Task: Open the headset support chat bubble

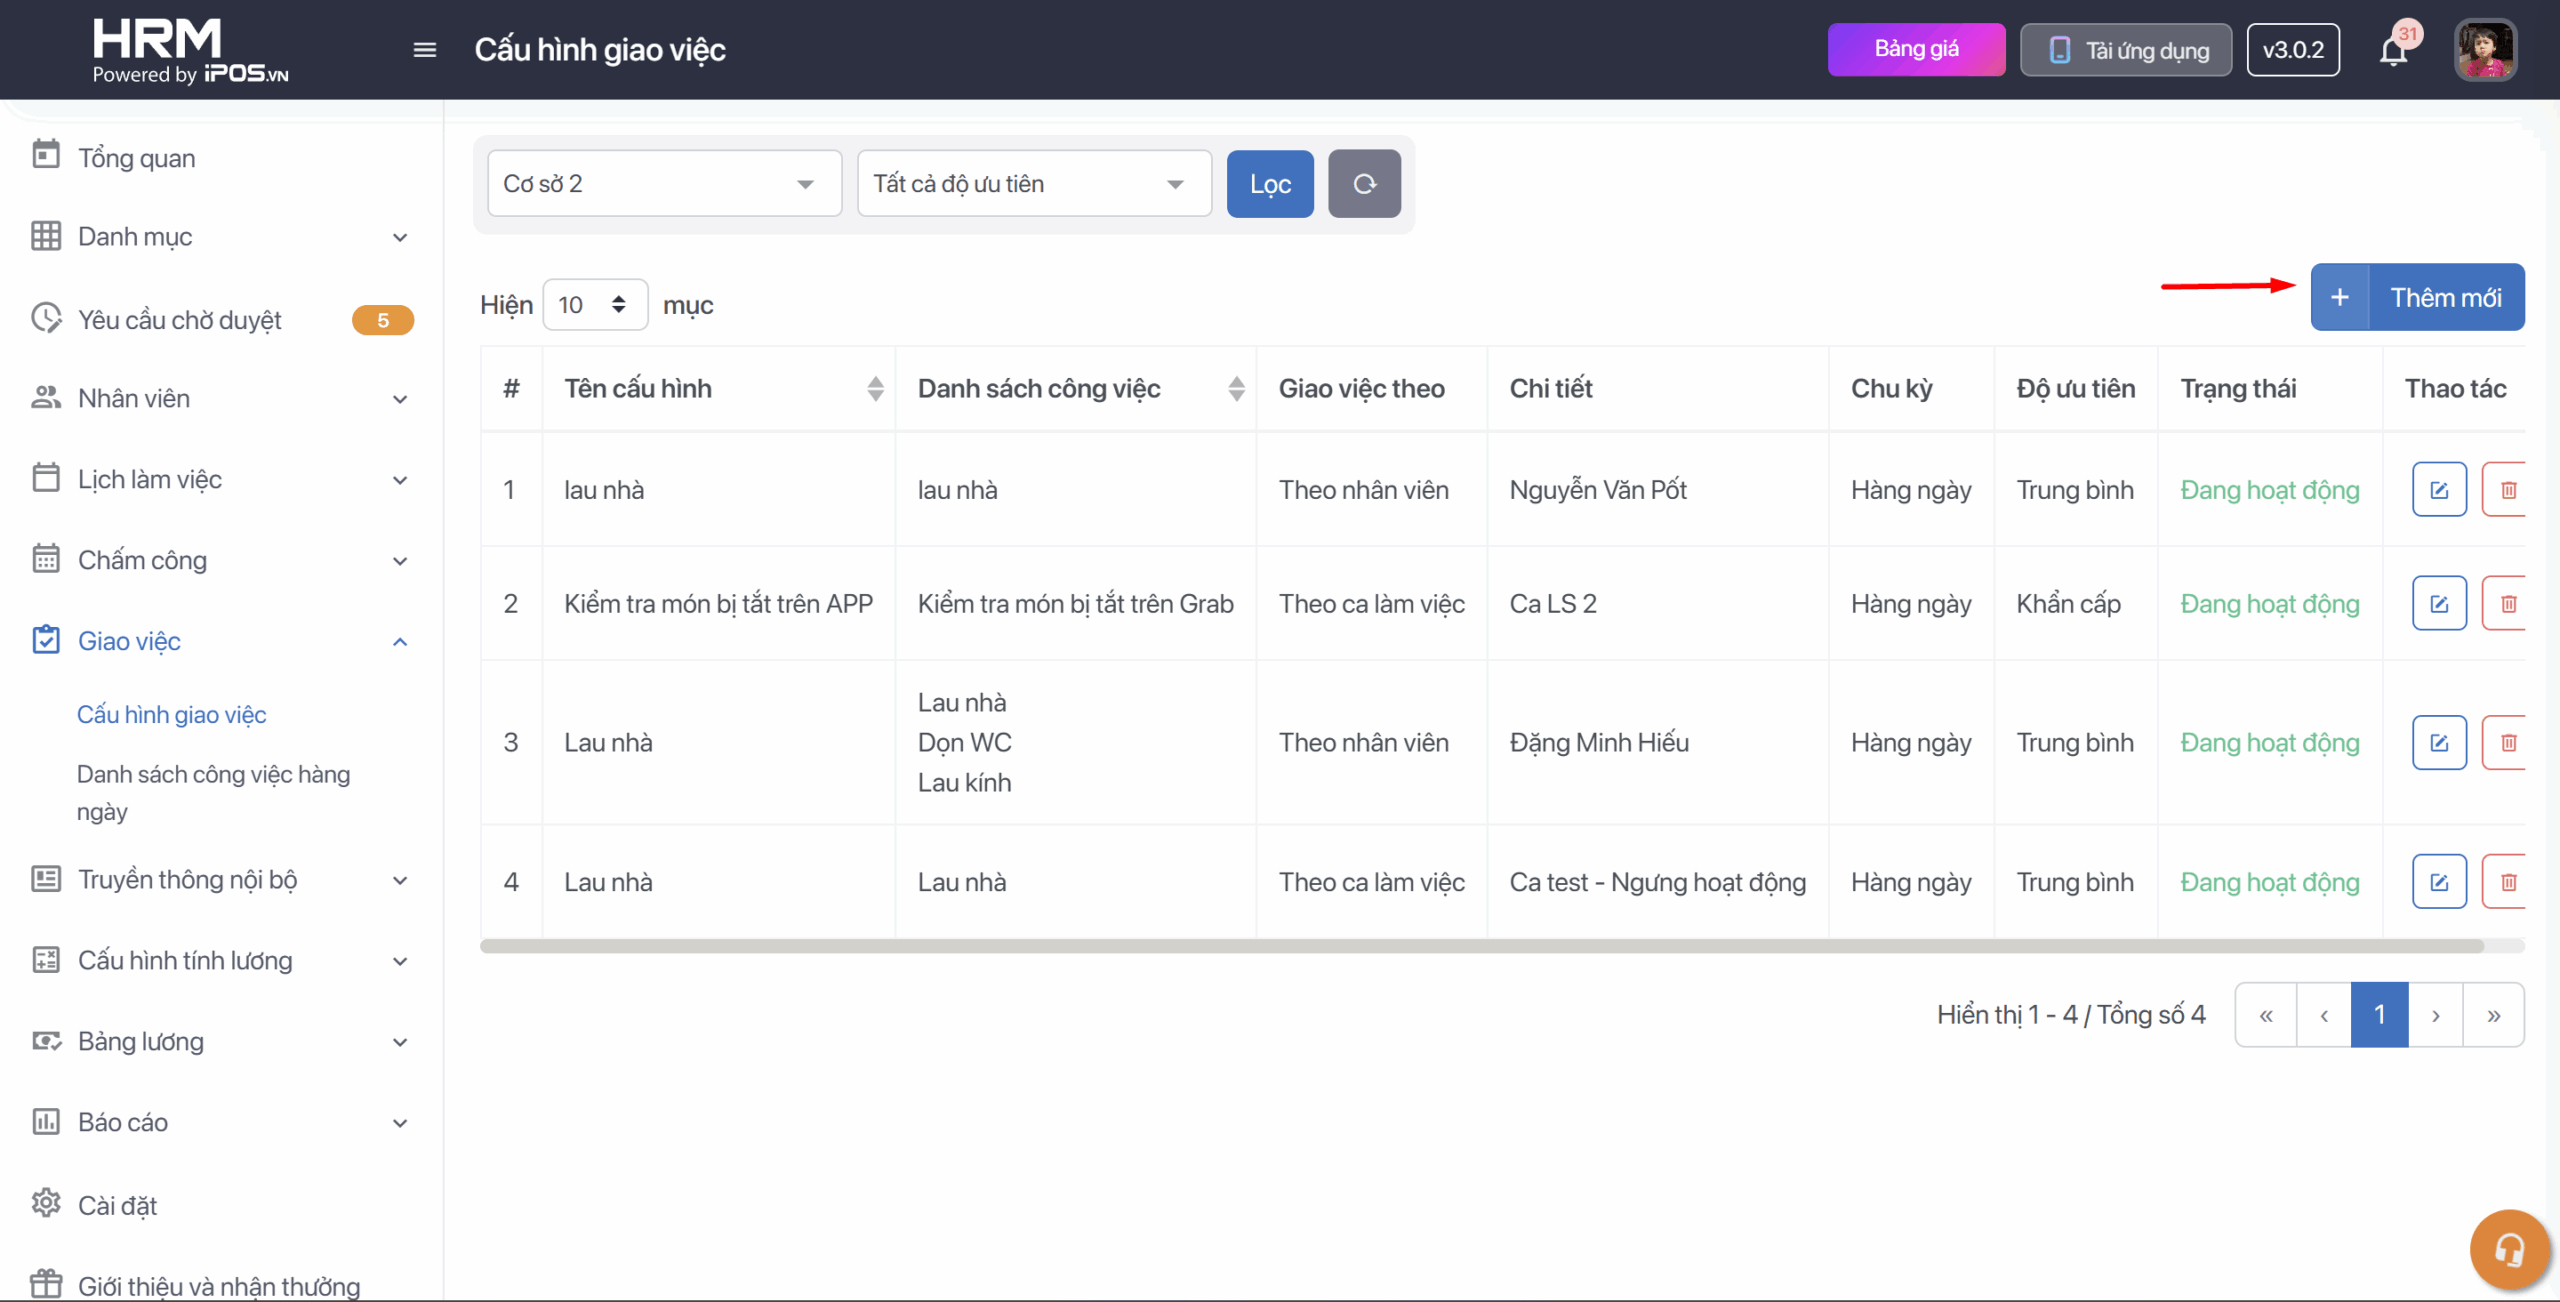Action: point(2508,1249)
